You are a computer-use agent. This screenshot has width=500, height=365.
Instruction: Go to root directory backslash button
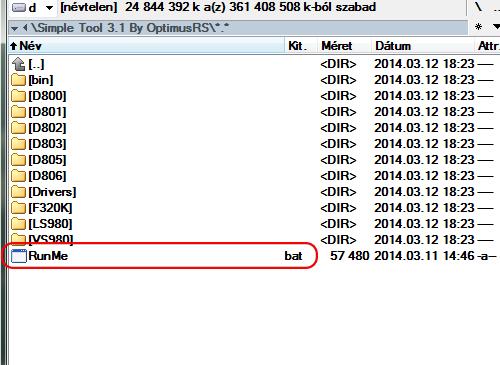pos(479,7)
